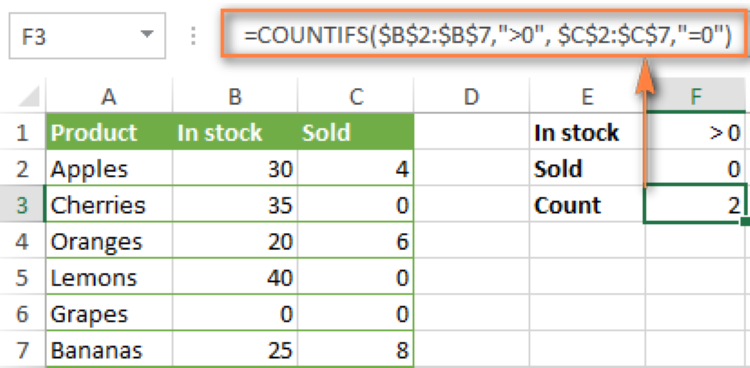
Task: Click Oranges stock value 20
Action: click(235, 241)
